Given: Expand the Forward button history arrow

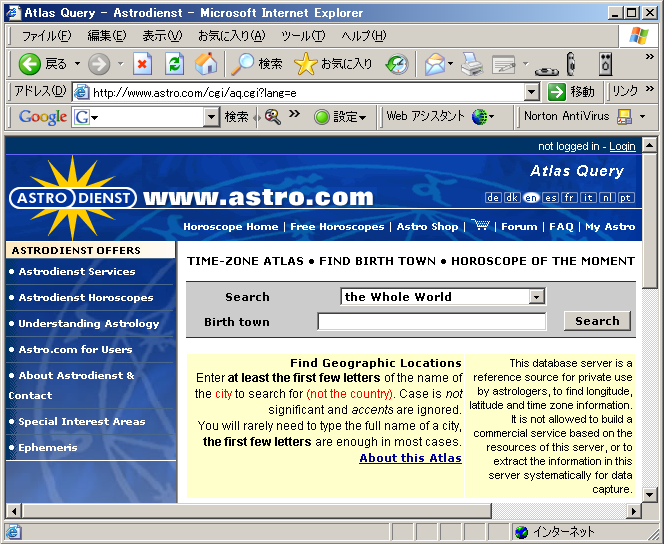Looking at the screenshot, I should click(121, 64).
